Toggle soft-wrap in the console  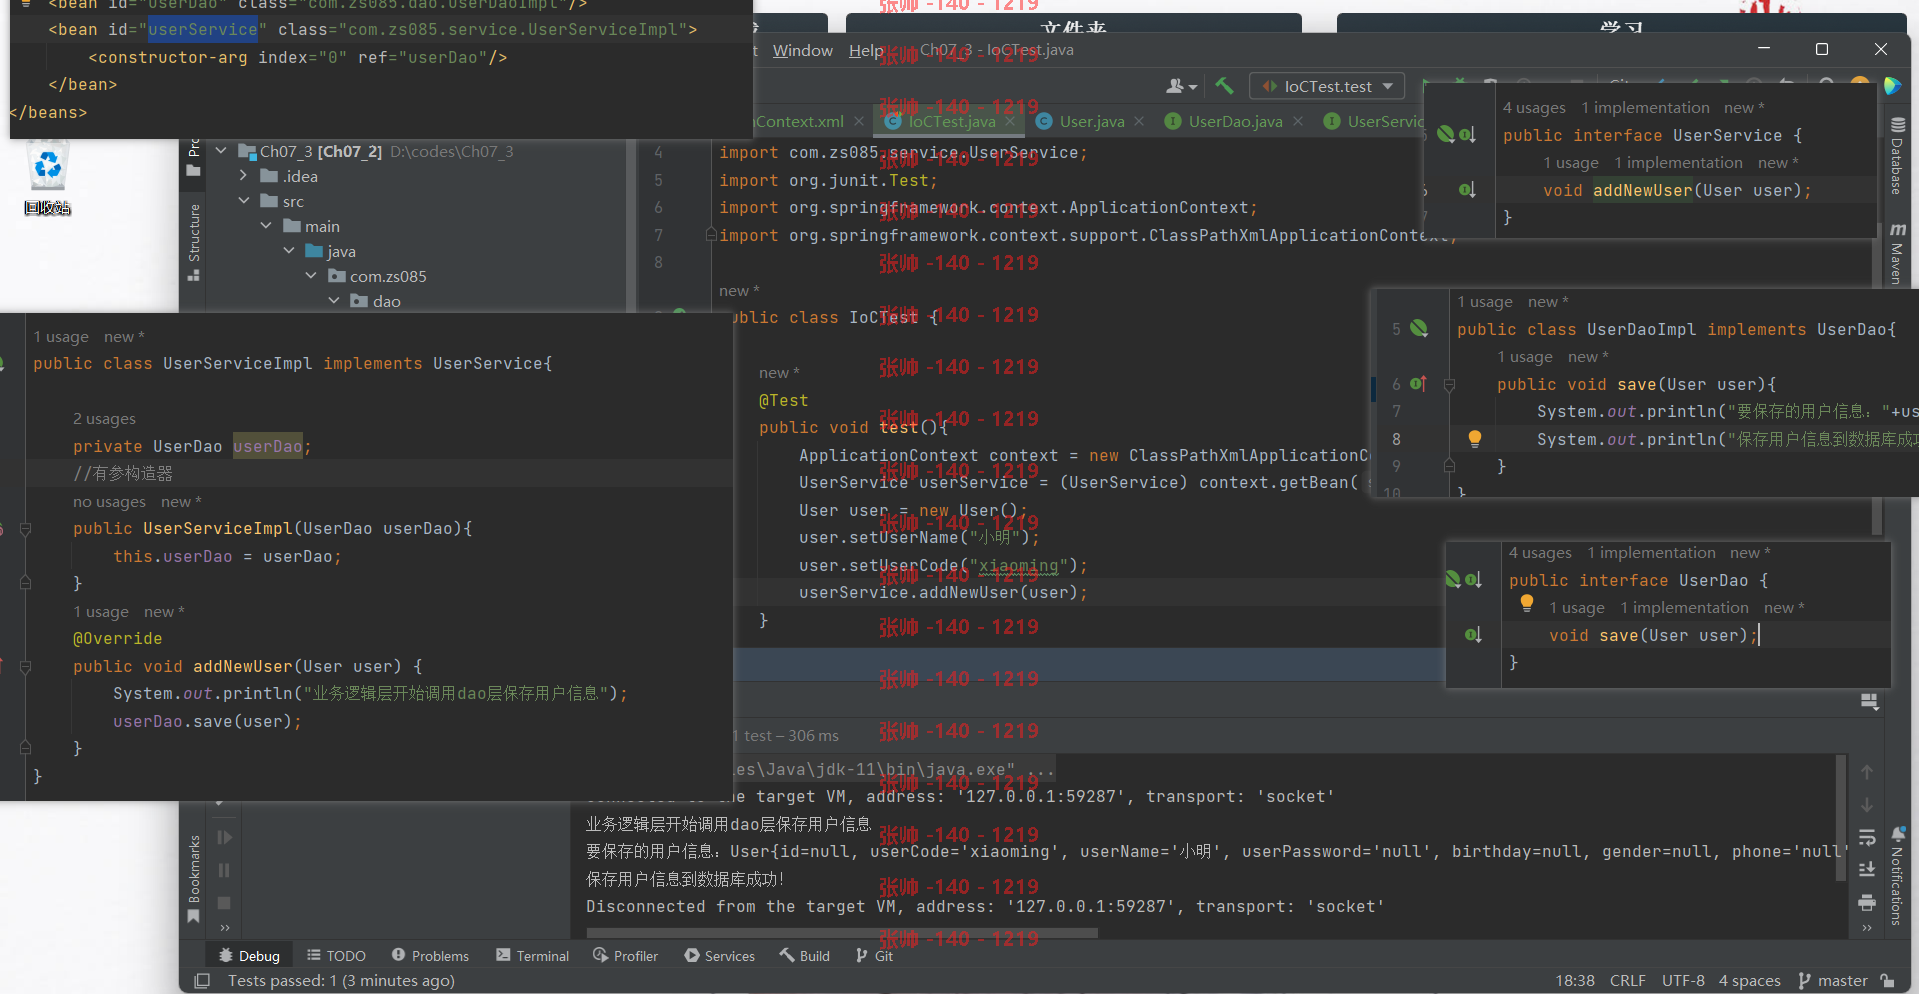[x=1866, y=837]
